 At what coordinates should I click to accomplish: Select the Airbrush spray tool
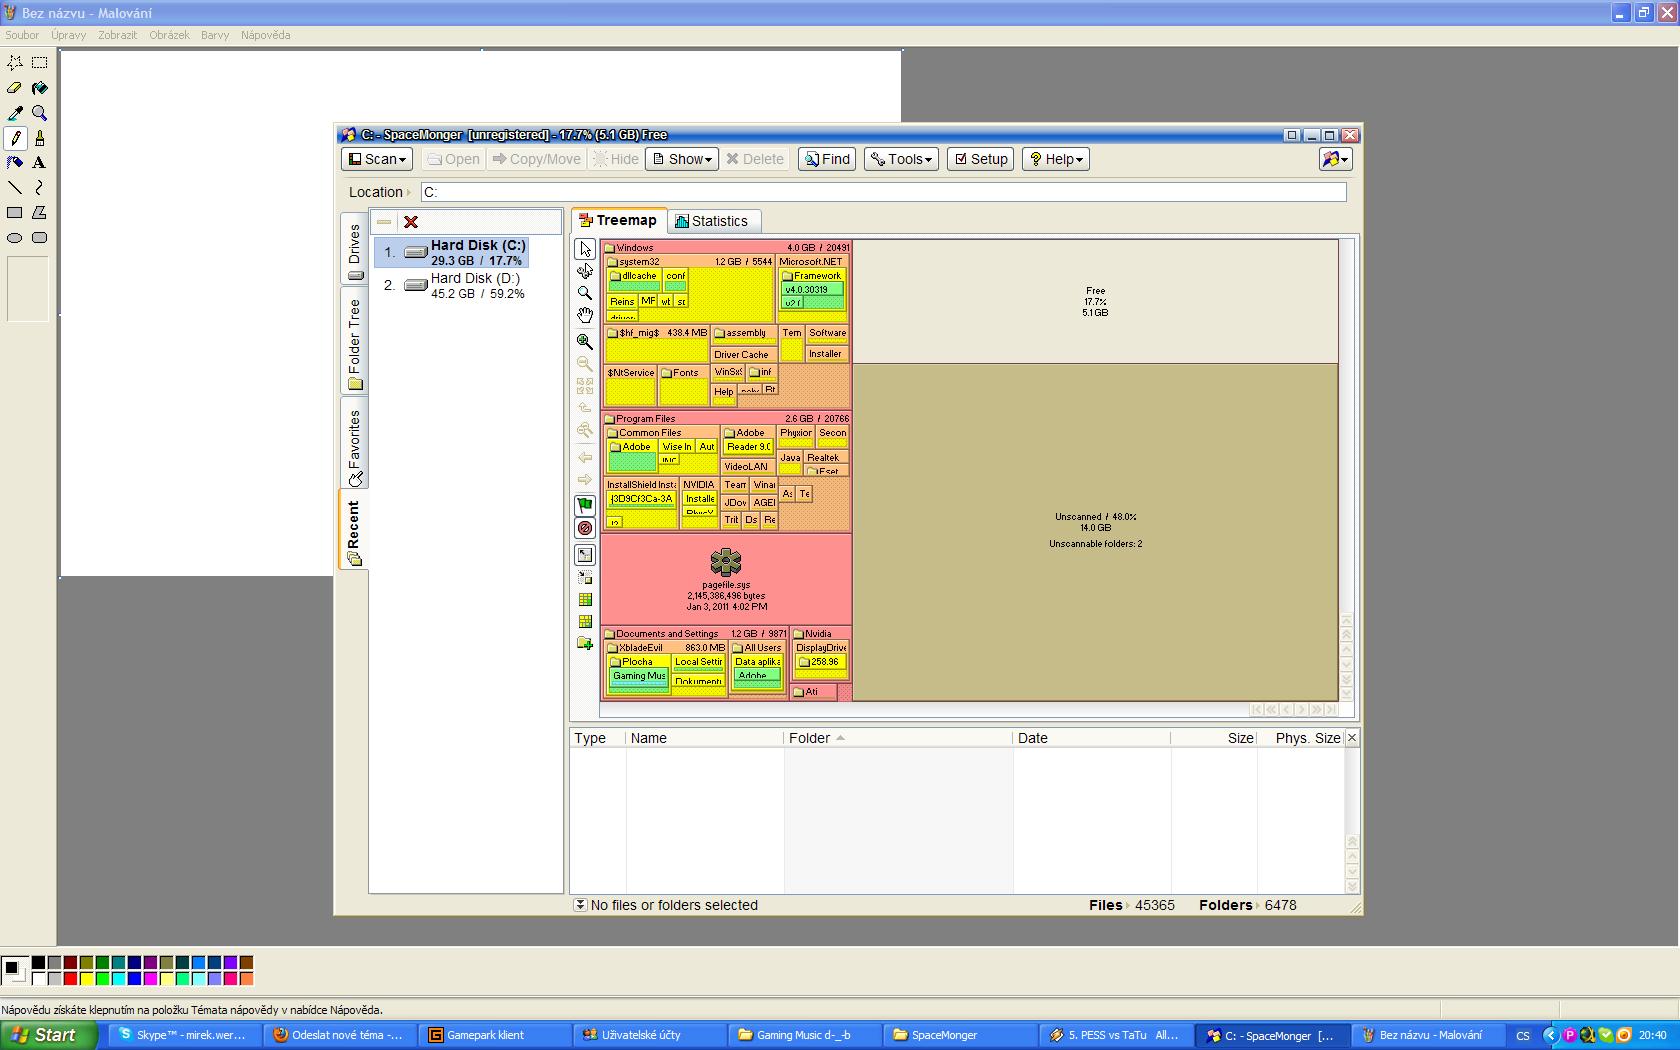tap(15, 163)
